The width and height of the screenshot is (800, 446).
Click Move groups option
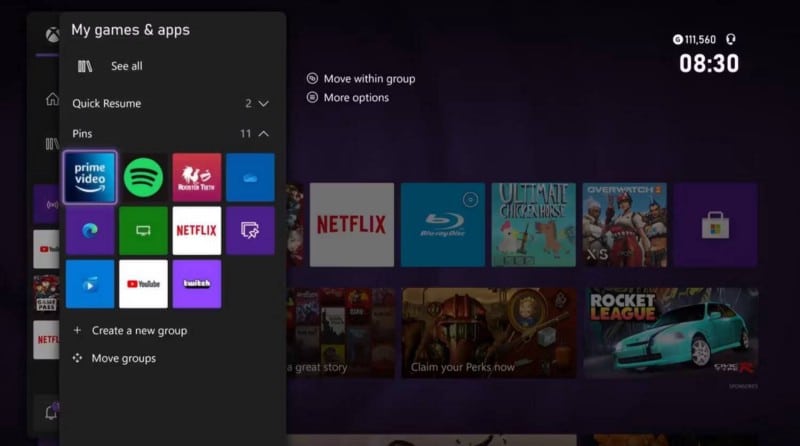(x=123, y=358)
